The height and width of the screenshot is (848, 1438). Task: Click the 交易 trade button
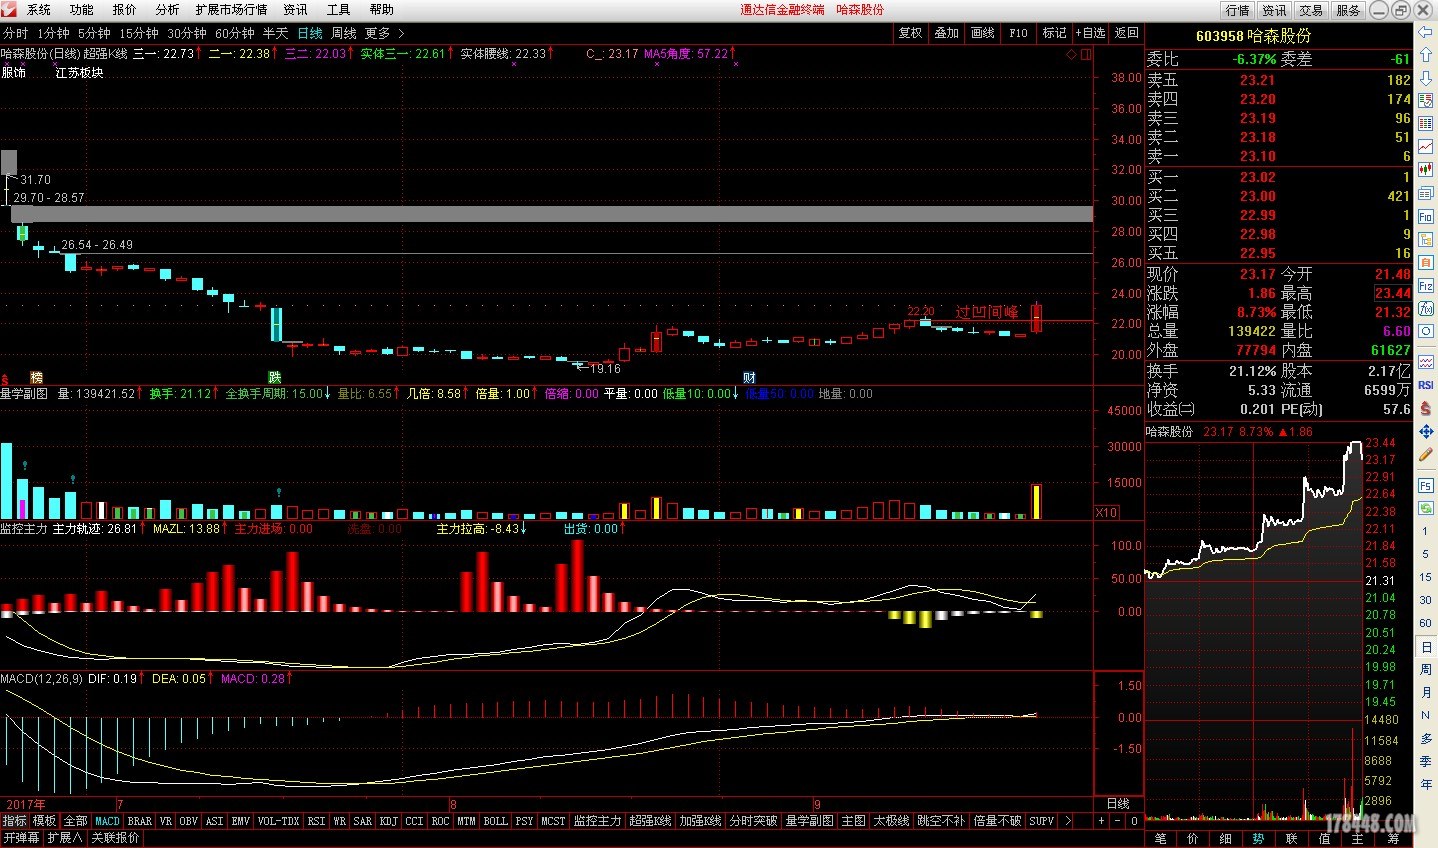[1311, 10]
